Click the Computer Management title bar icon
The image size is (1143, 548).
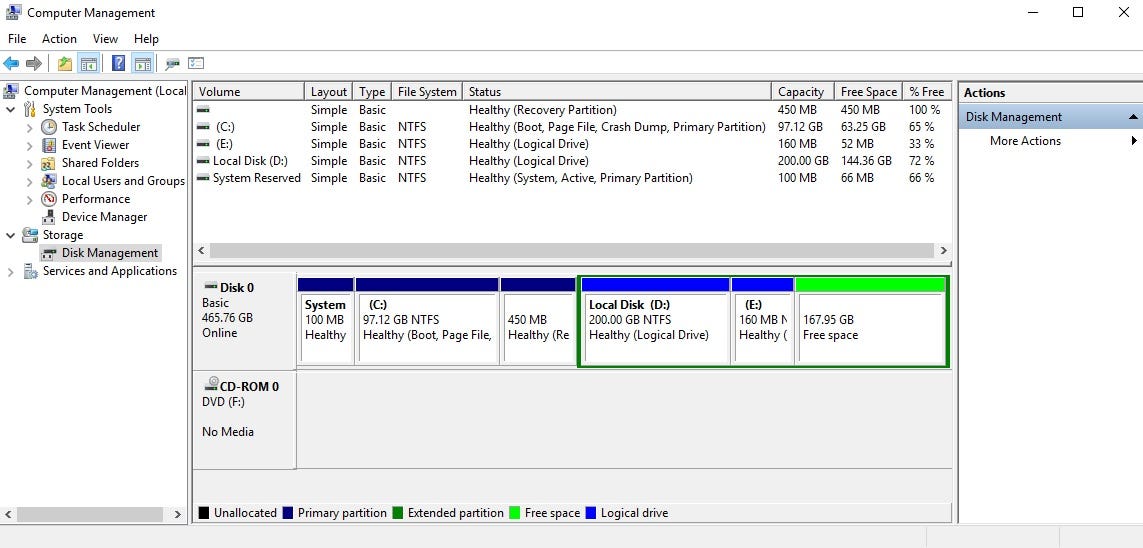13,12
